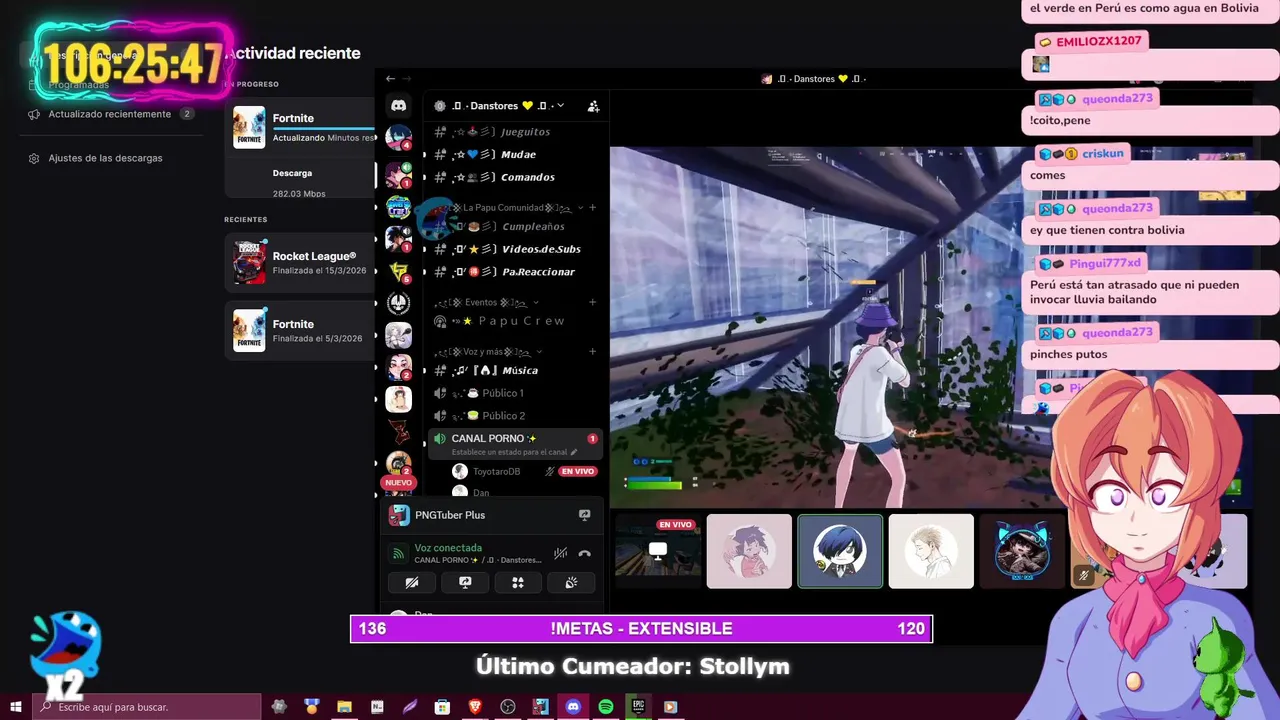
Task: Click the Fortnite download progress bar
Action: click(x=324, y=129)
